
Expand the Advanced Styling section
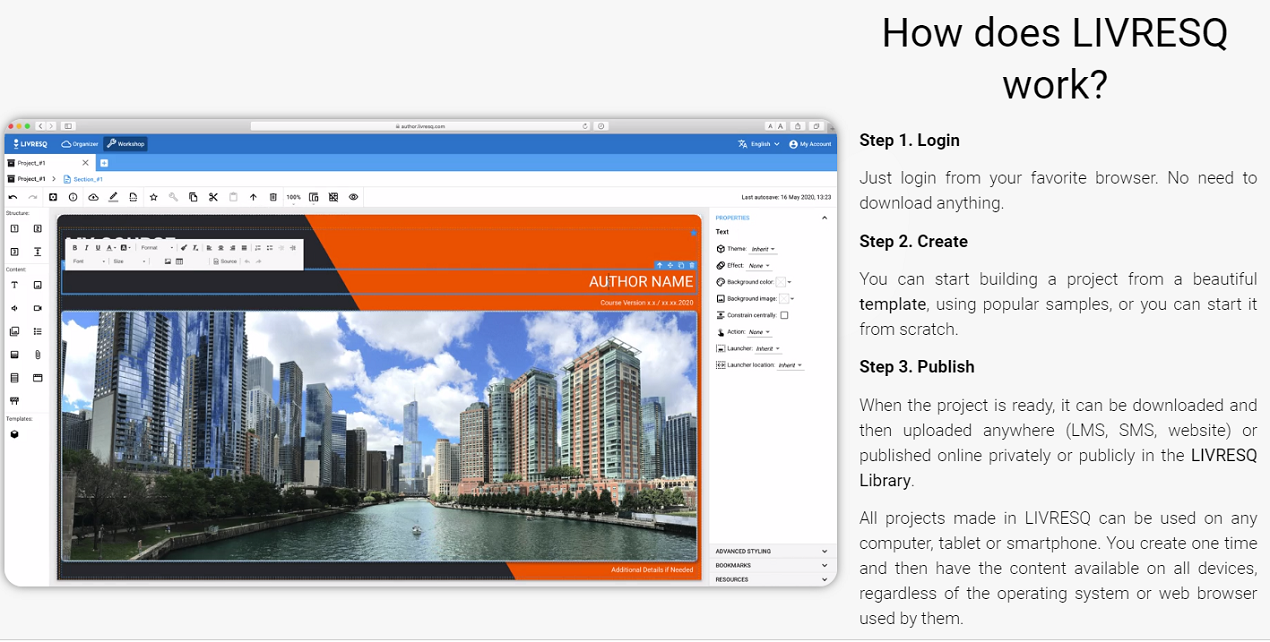point(771,551)
